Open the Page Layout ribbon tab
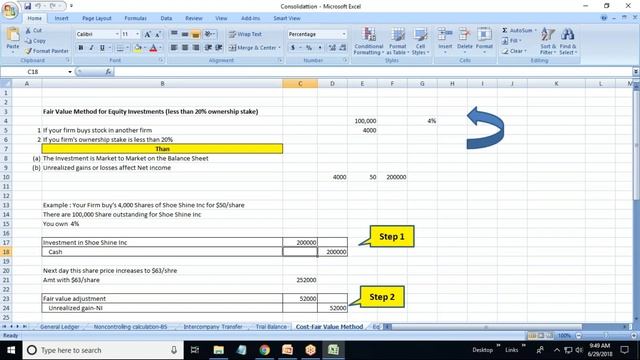 [x=97, y=18]
